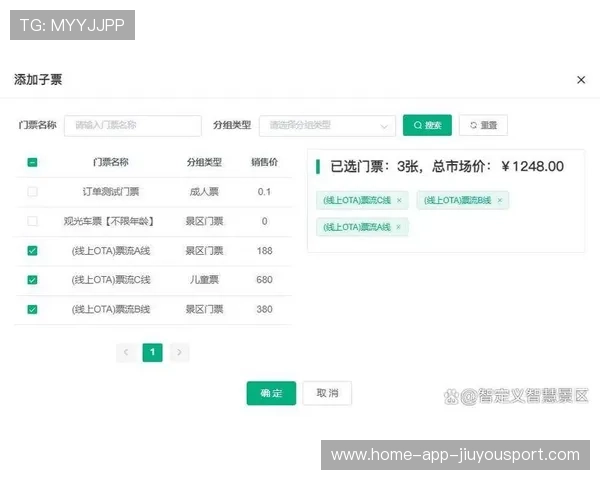
Task: Close the 添加子票 dialog
Action: pos(581,80)
